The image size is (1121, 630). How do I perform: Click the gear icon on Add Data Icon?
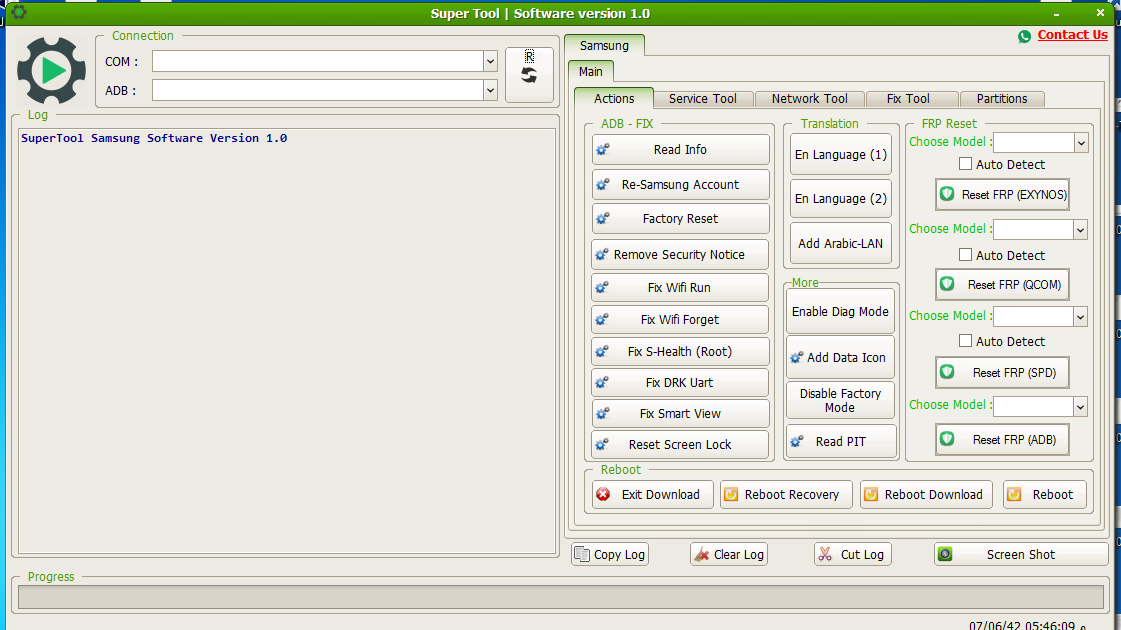(796, 358)
